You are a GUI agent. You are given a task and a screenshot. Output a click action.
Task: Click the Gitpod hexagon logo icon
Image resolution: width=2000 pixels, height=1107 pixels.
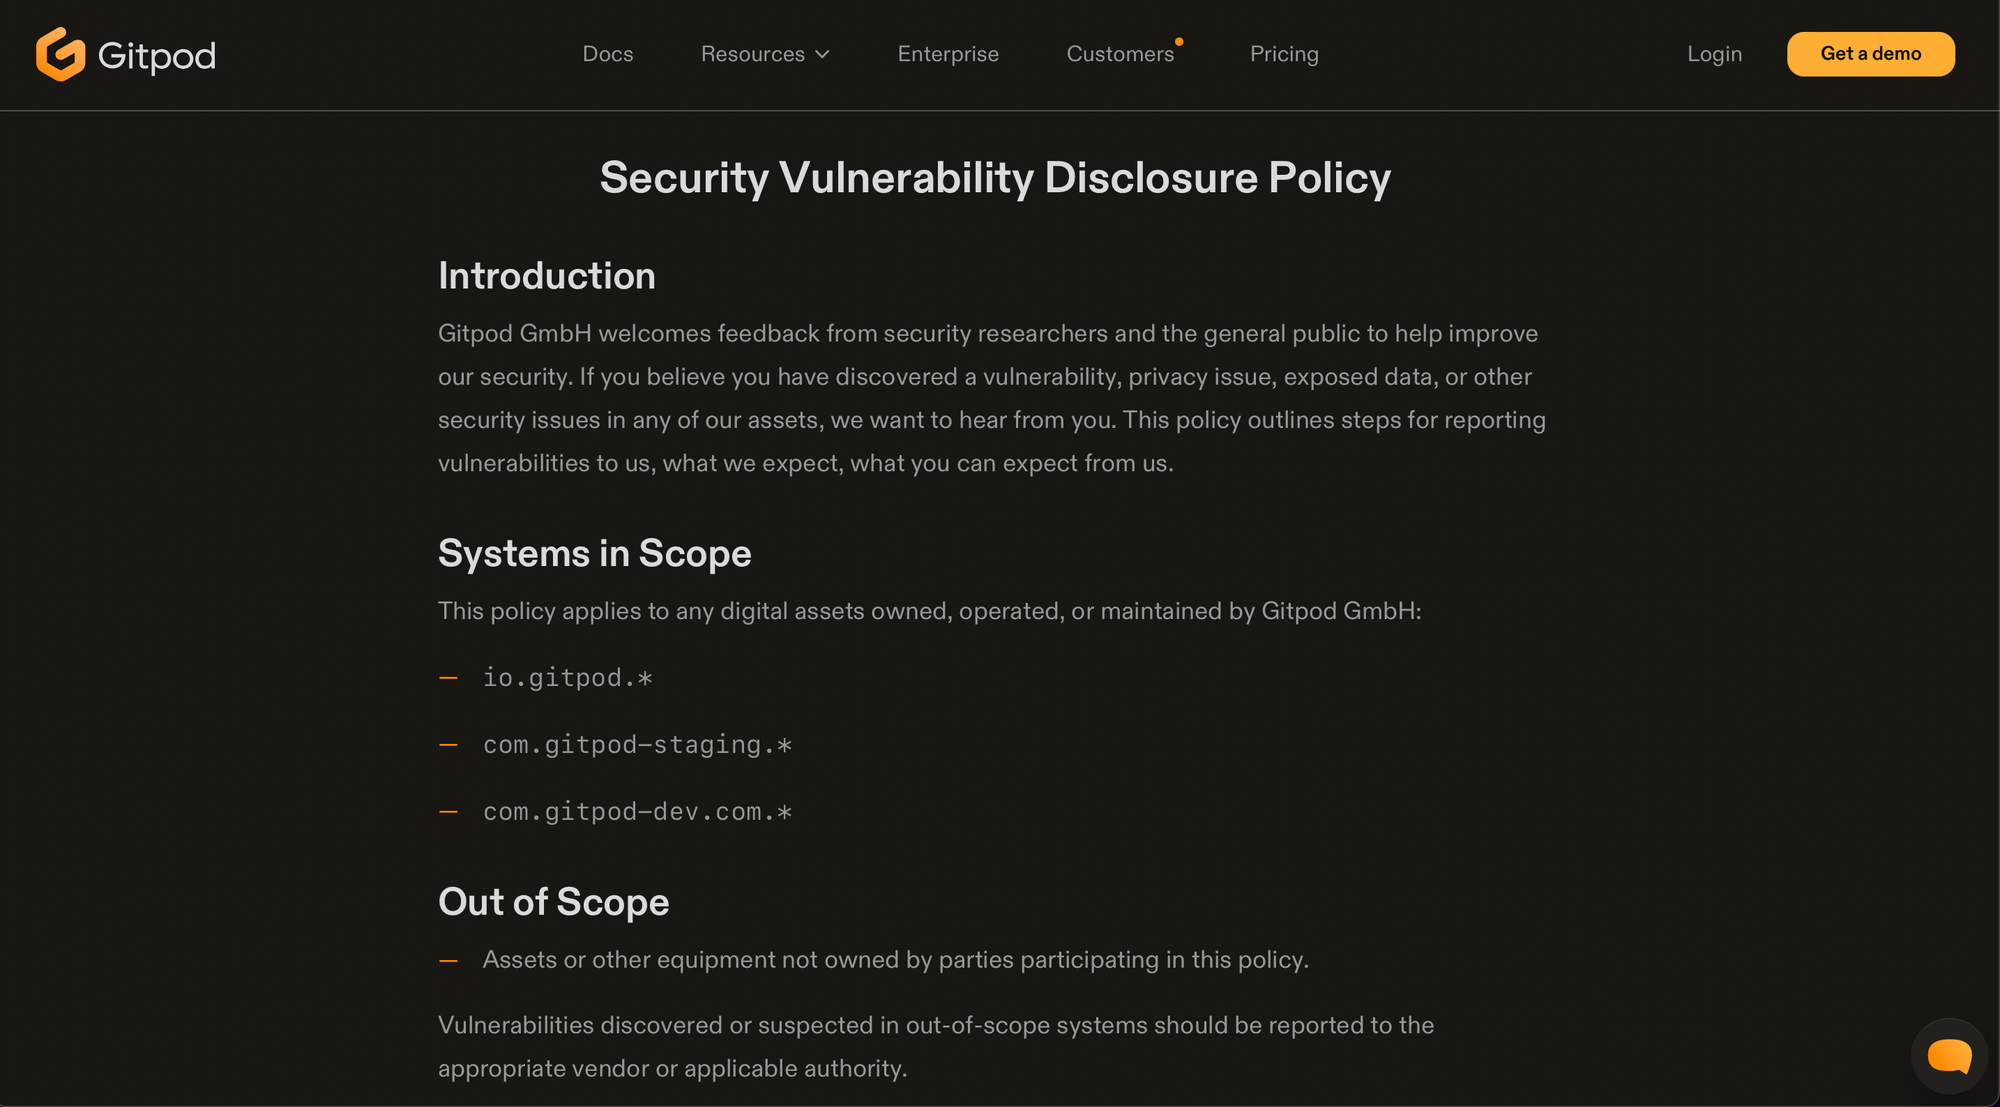[60, 54]
